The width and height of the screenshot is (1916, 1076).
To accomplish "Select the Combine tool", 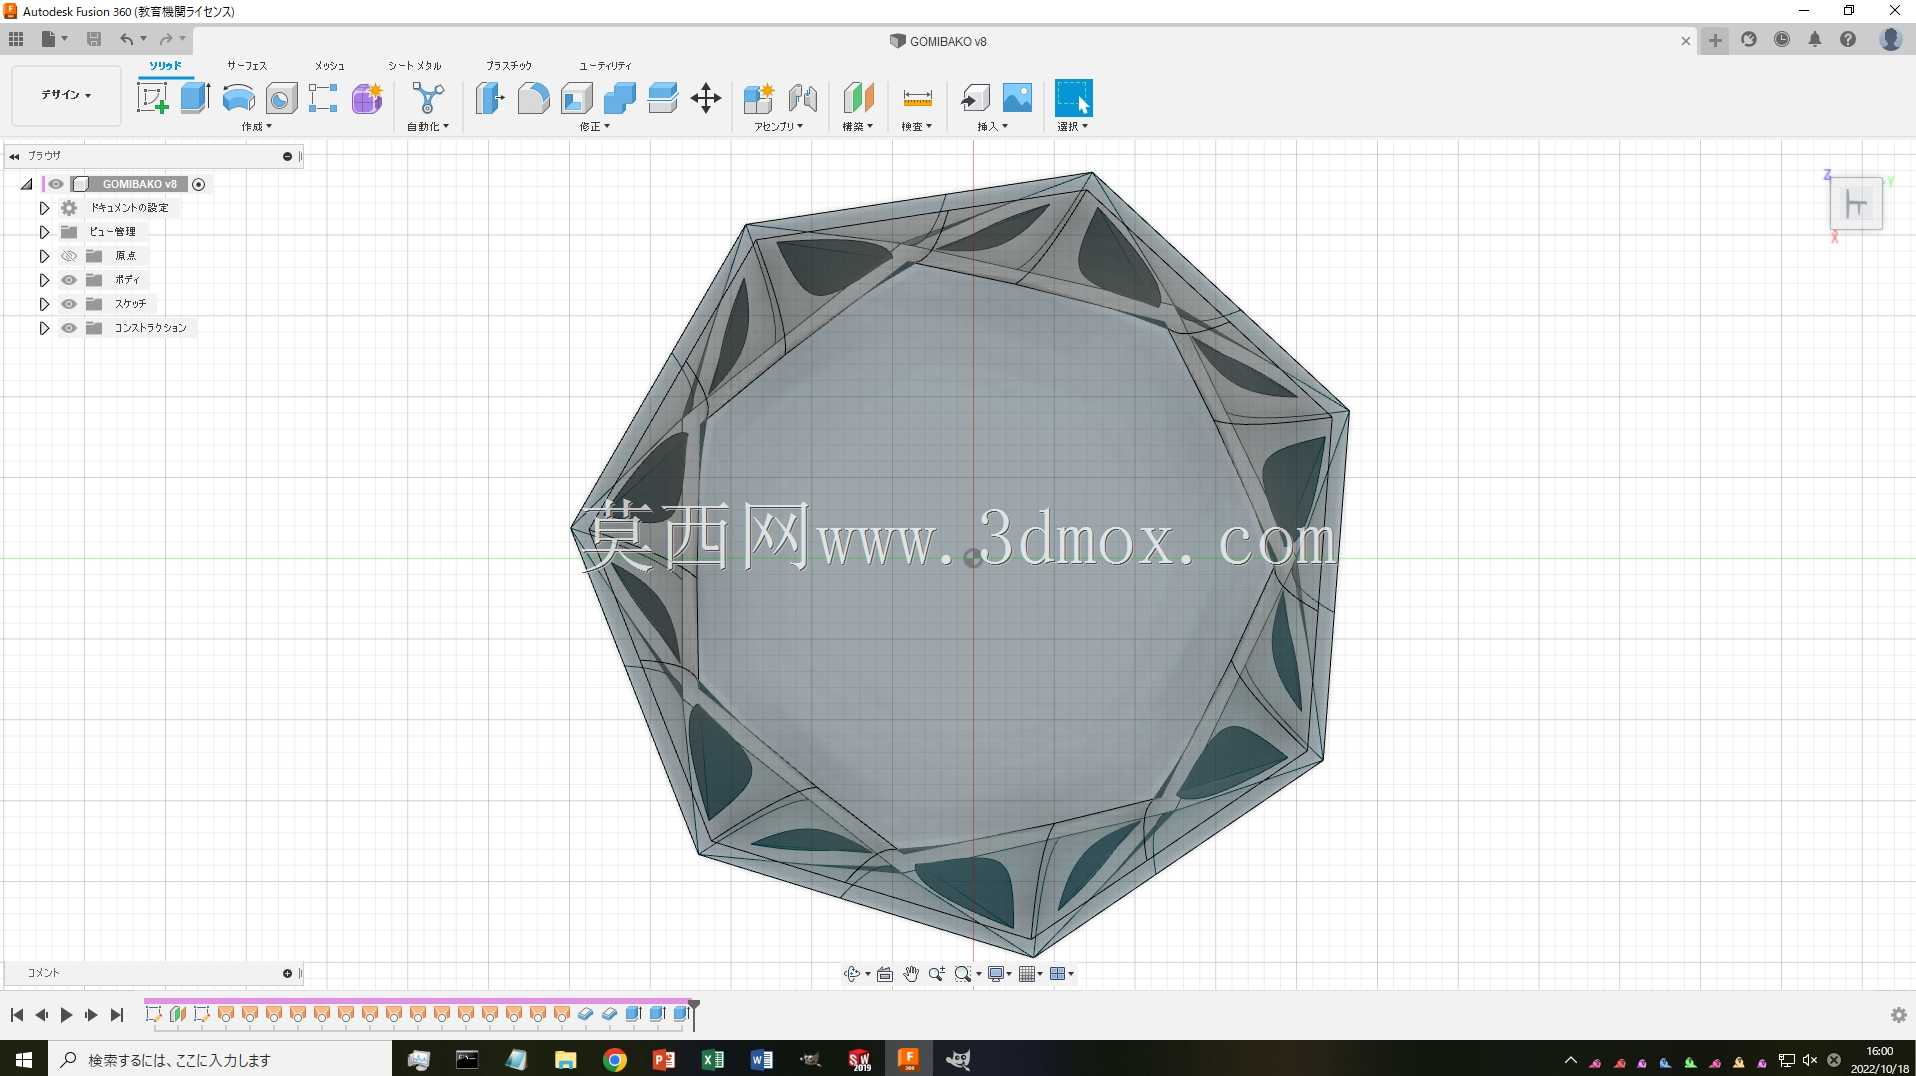I will tap(620, 98).
